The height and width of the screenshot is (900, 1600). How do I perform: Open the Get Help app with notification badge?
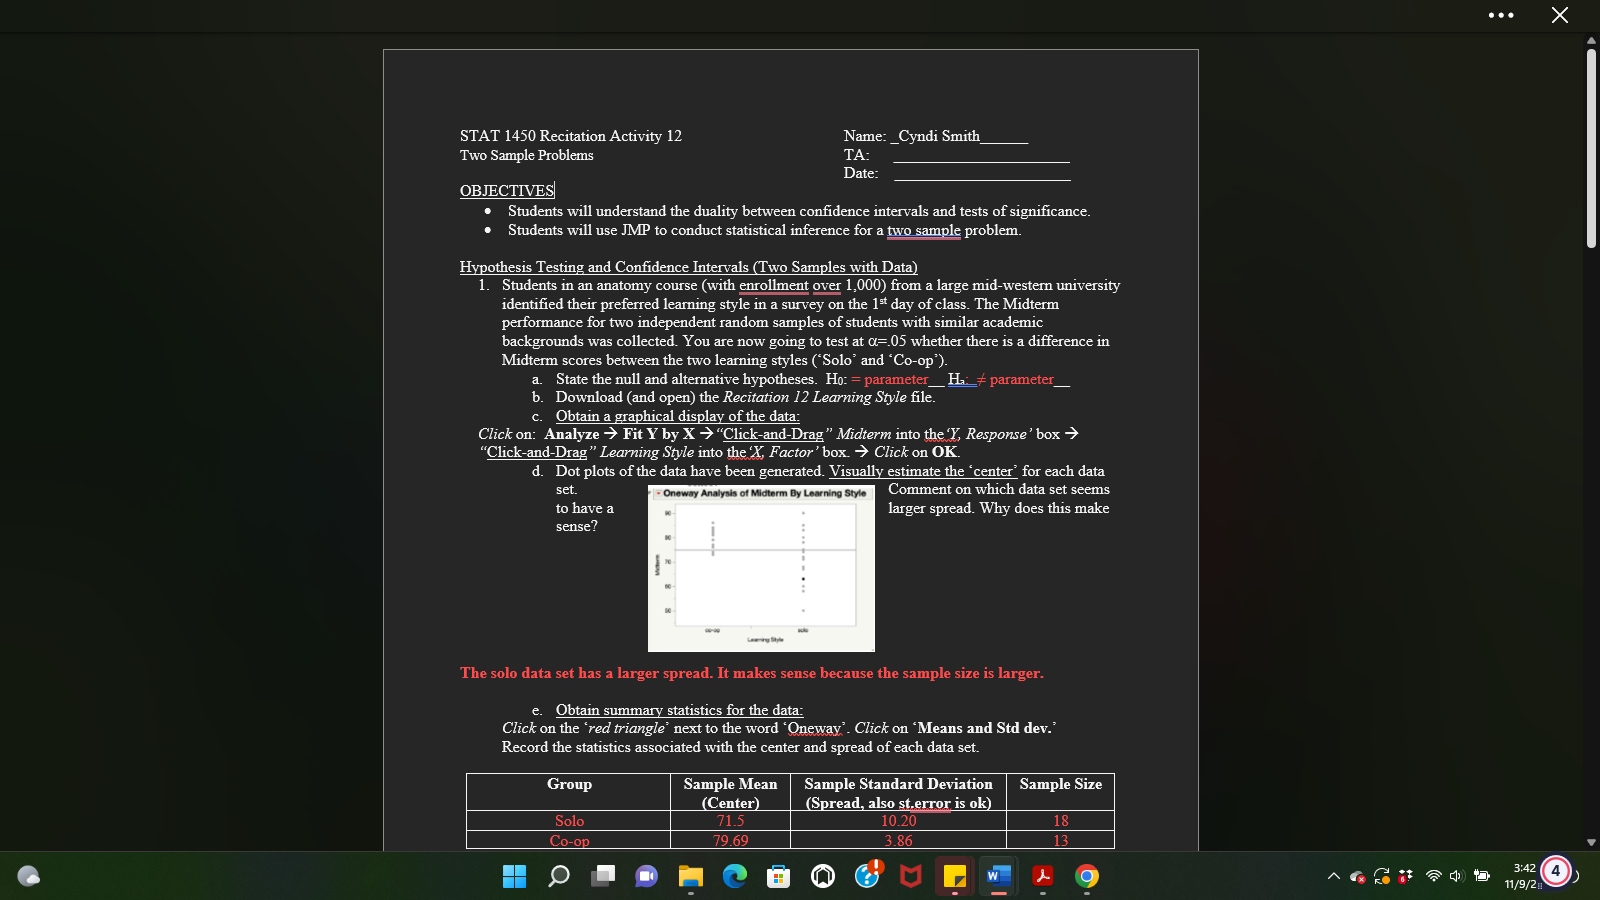(866, 876)
